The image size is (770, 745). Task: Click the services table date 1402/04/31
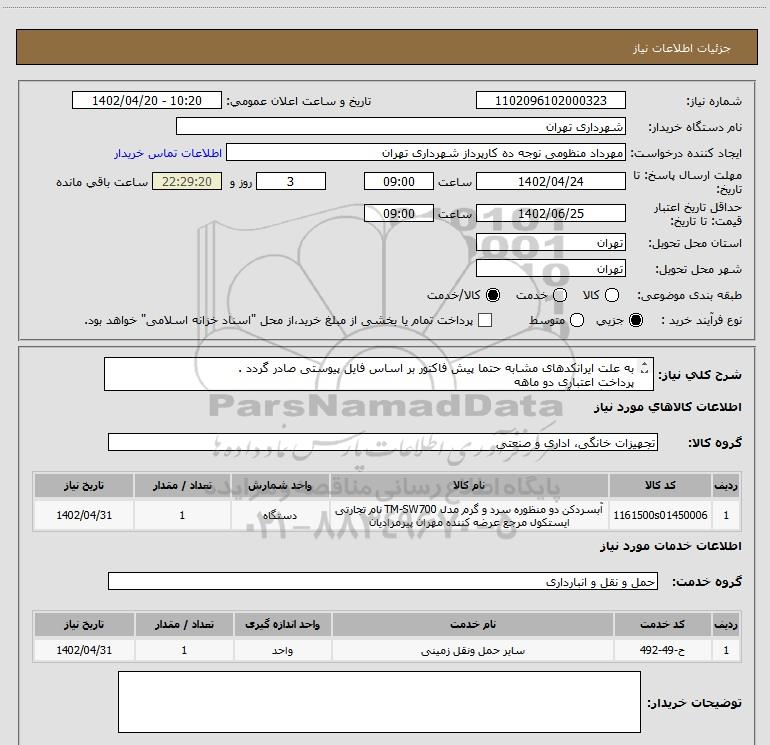84,650
